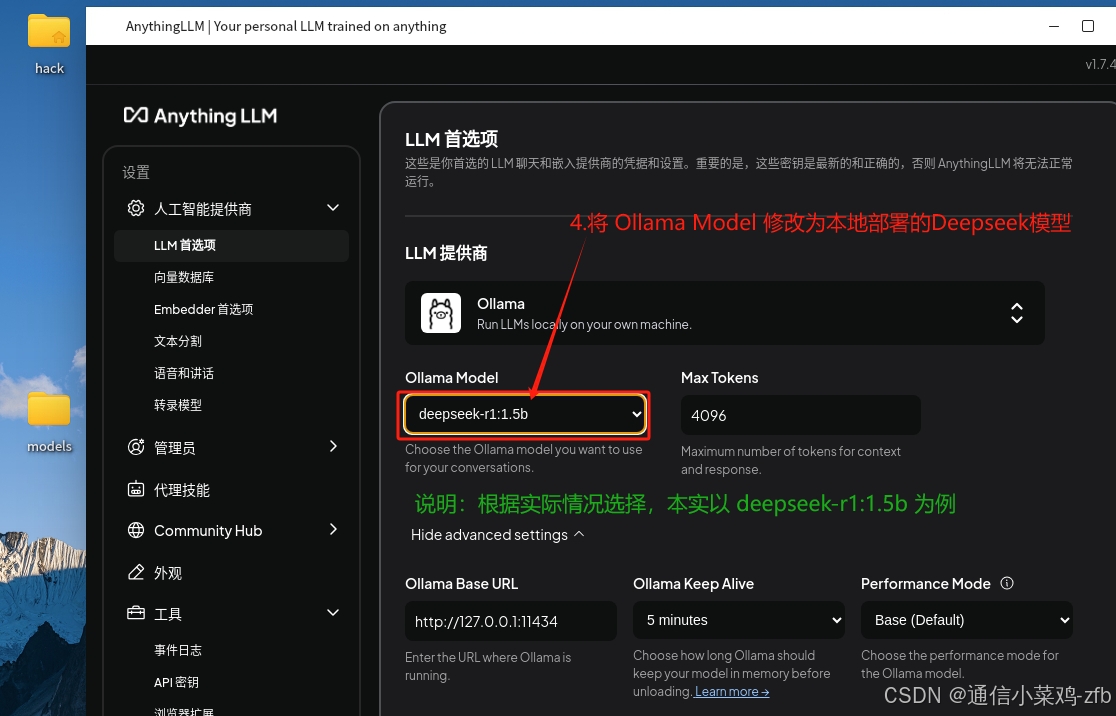This screenshot has height=716, width=1116.
Task: Click the Ollama Base URL field
Action: [x=510, y=621]
